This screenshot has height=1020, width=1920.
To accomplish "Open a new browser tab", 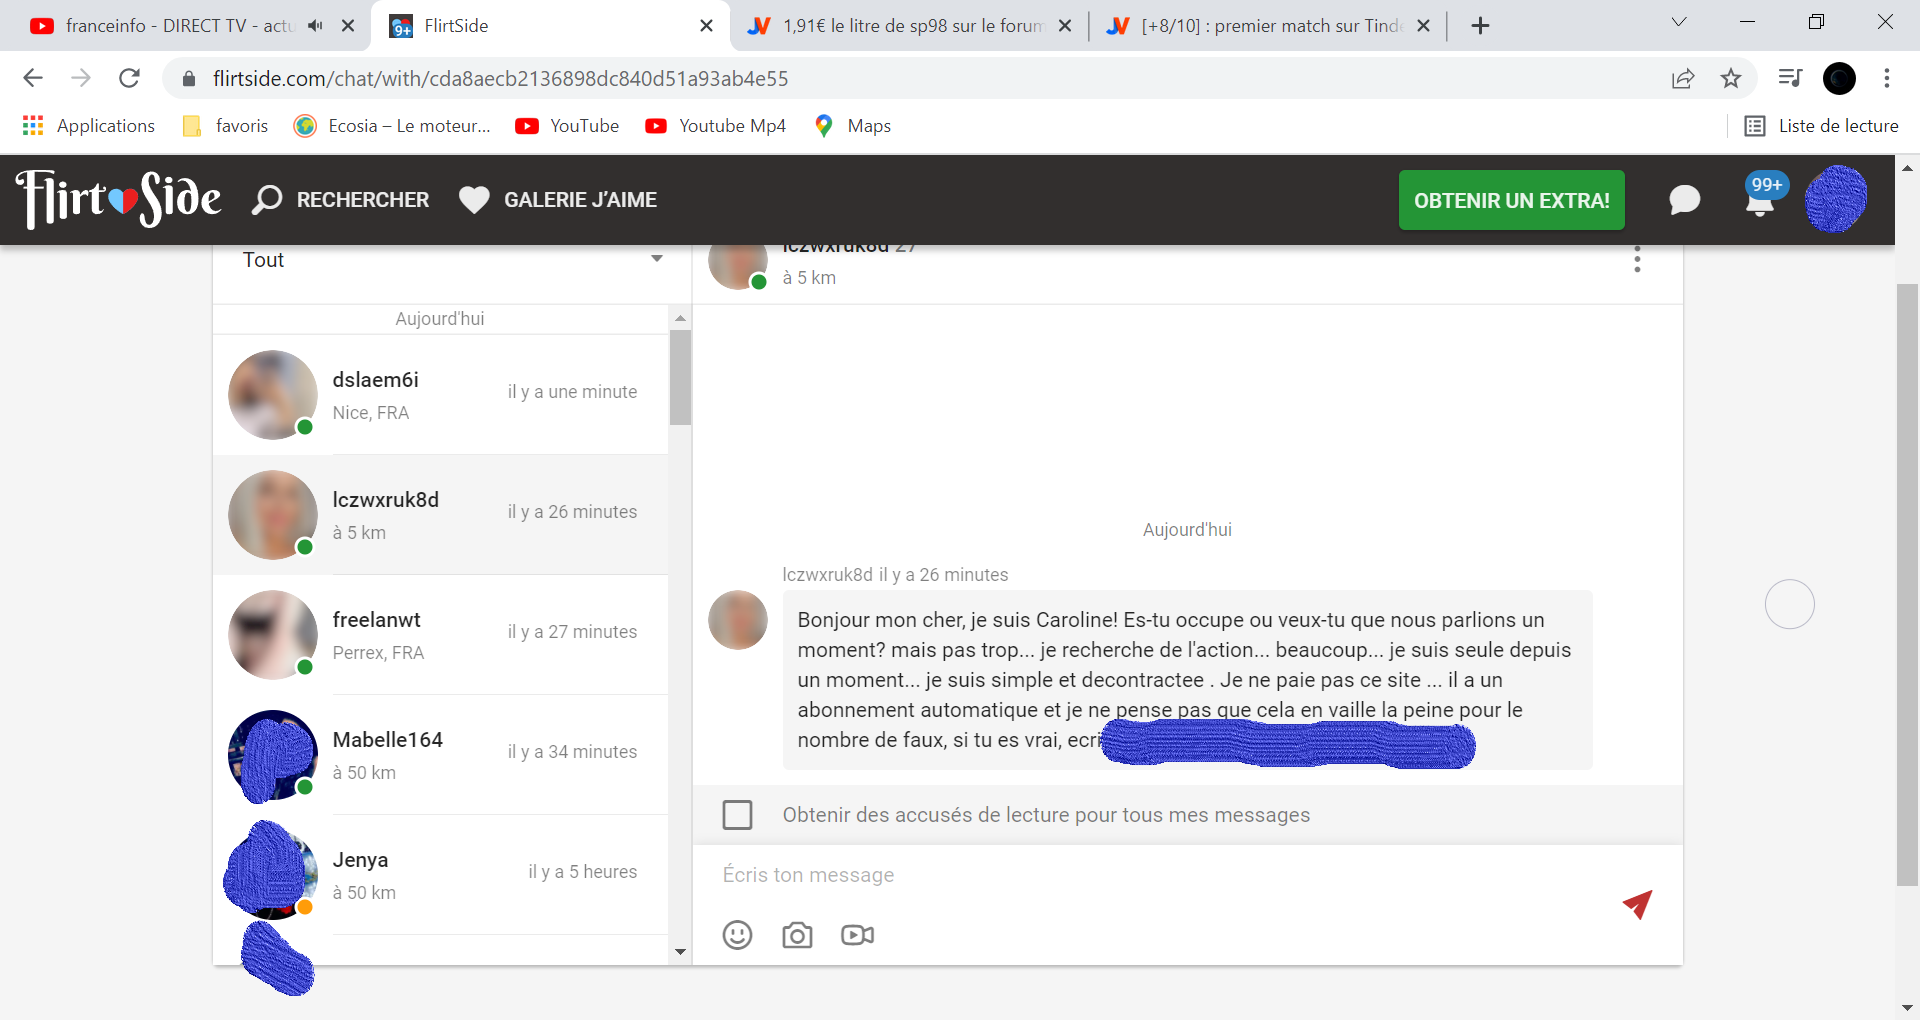I will pyautogui.click(x=1481, y=26).
